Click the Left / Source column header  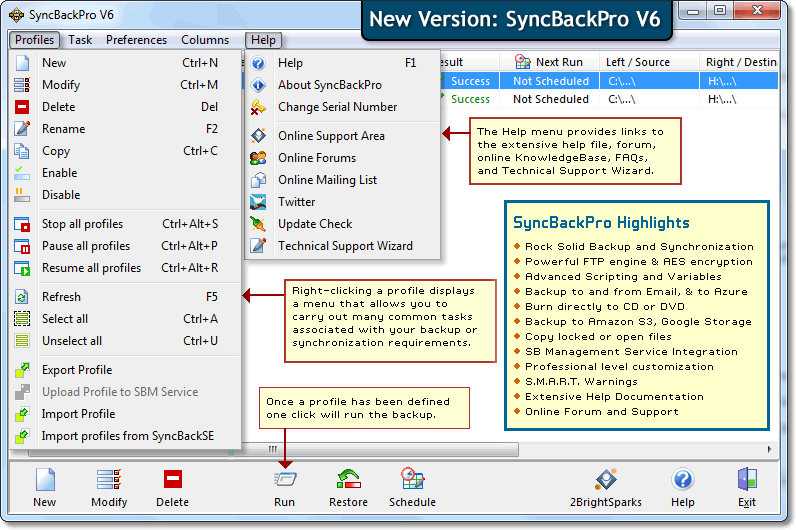pos(649,62)
